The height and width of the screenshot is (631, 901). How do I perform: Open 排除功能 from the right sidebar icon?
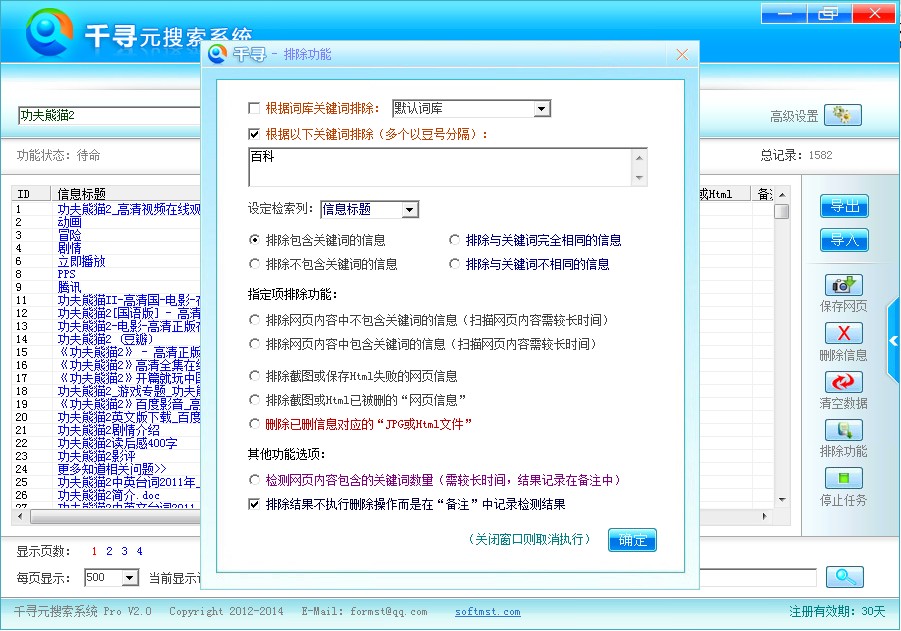pos(844,430)
